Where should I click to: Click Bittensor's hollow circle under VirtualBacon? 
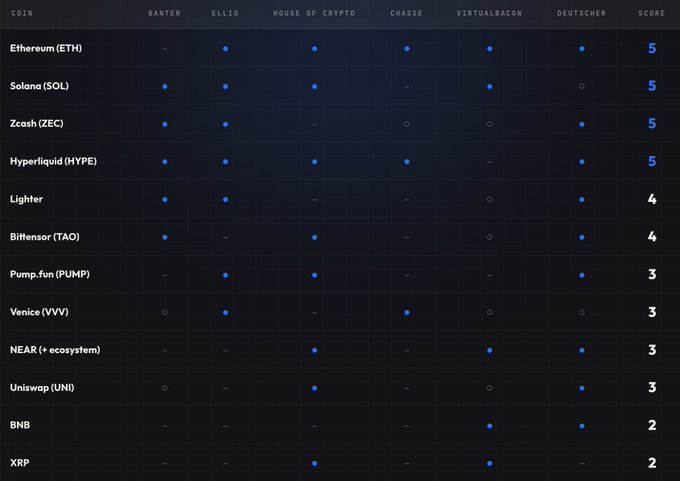coord(490,237)
